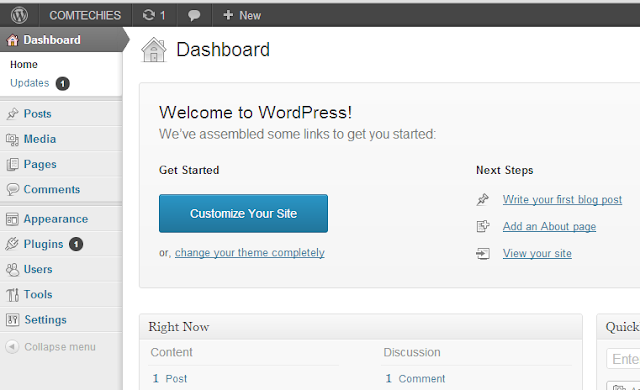Click the WordPress logo icon

coord(19,16)
